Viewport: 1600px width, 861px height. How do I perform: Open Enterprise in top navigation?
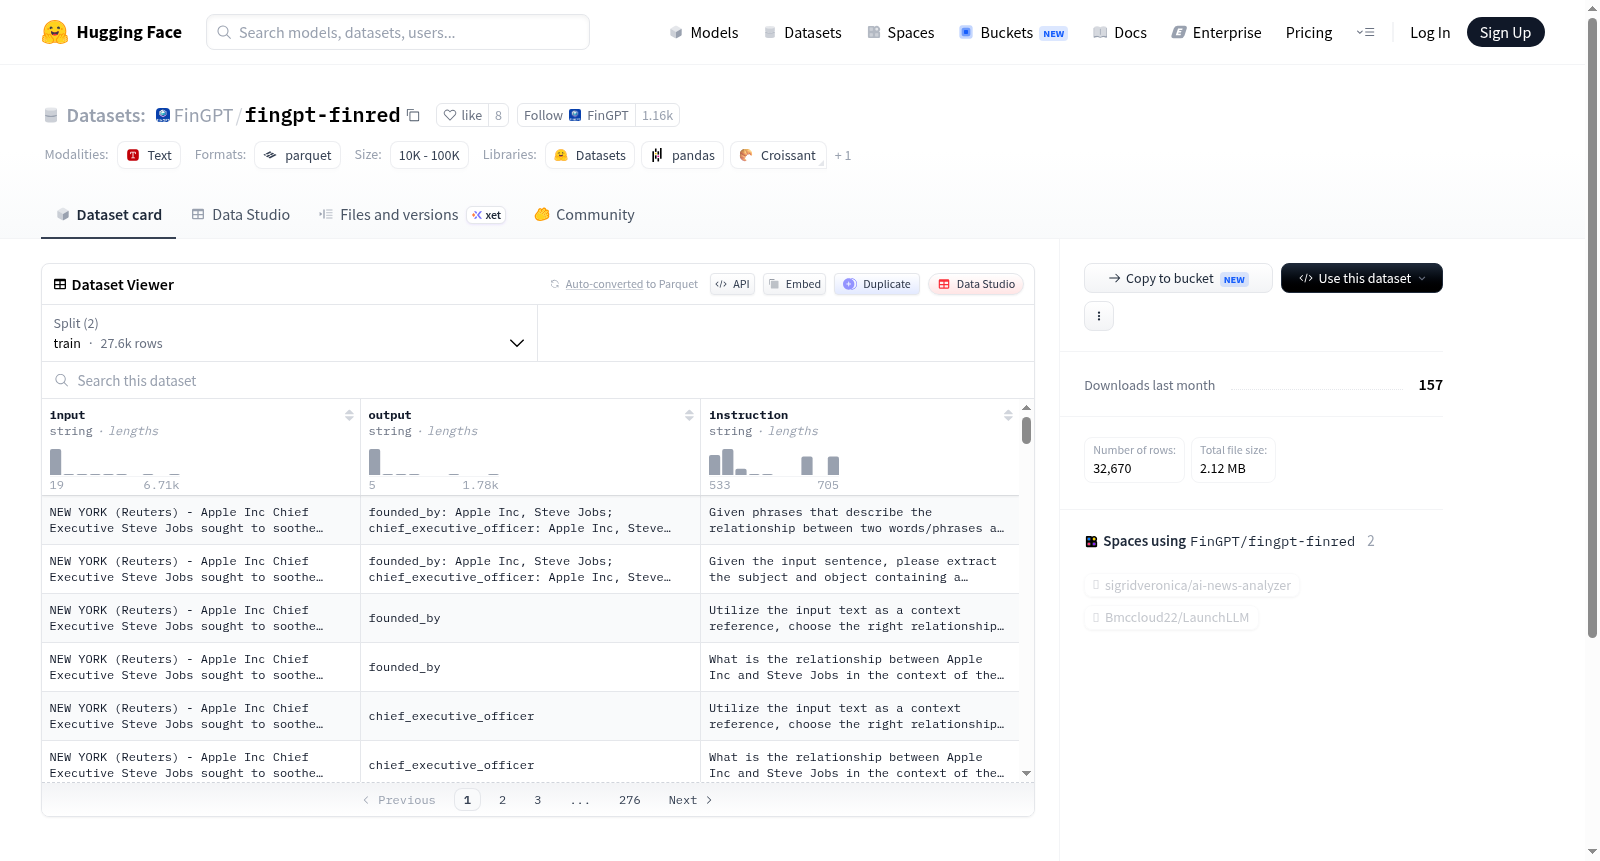[1217, 32]
